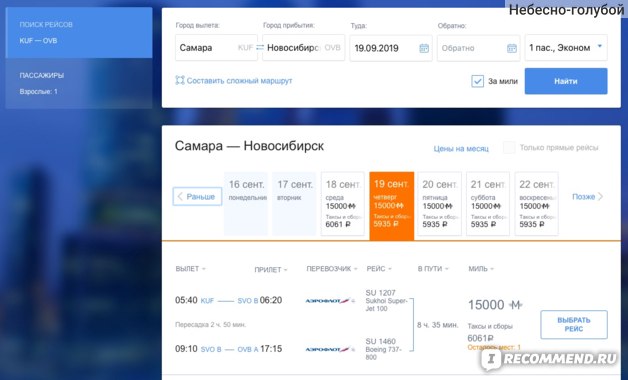
Task: Open Цены на месяц link
Action: pyautogui.click(x=461, y=149)
